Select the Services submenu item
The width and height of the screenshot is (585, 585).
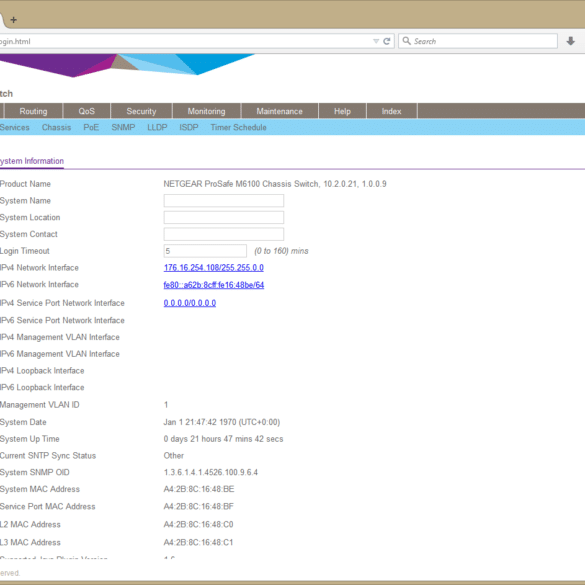(15, 128)
